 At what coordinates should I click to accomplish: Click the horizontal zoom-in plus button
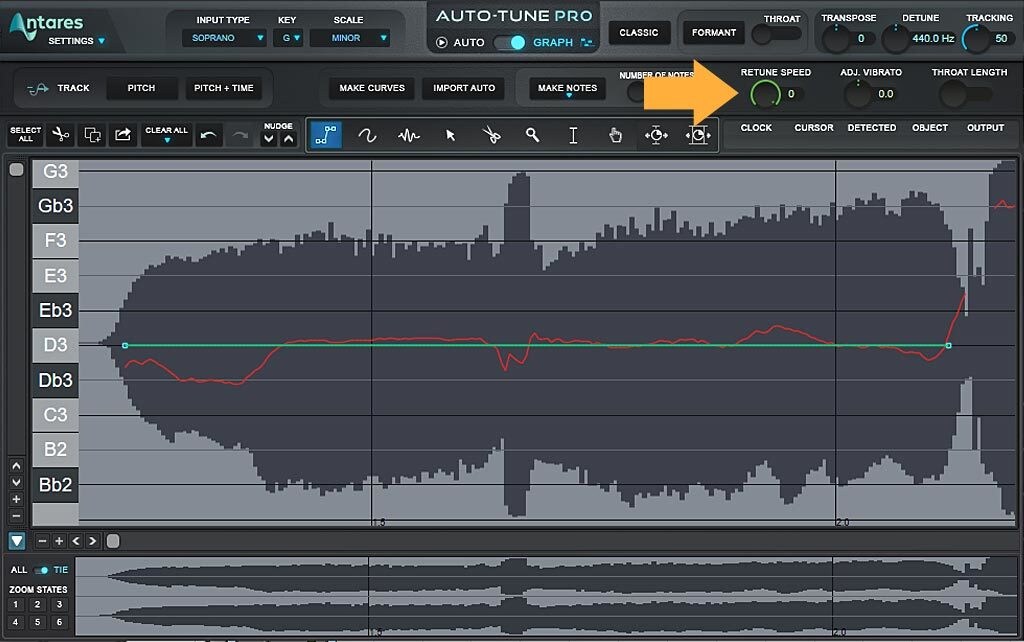coord(59,541)
